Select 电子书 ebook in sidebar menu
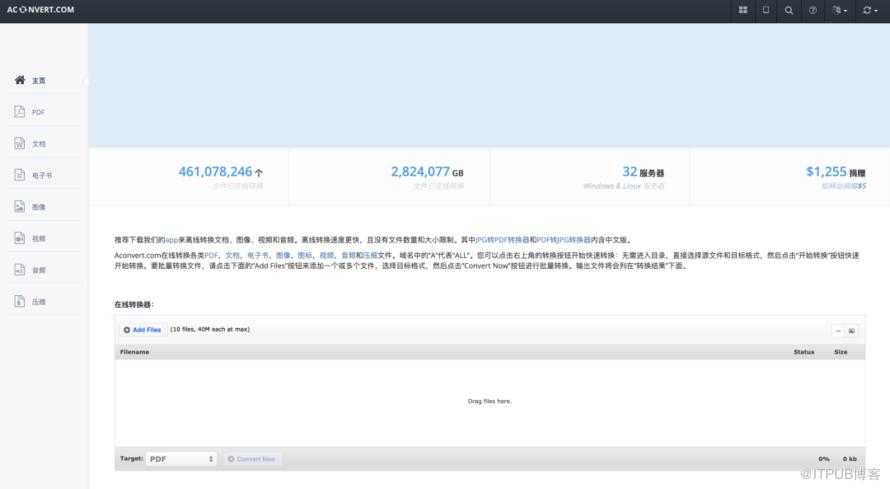Viewport: 890px width, 489px height. [40, 175]
